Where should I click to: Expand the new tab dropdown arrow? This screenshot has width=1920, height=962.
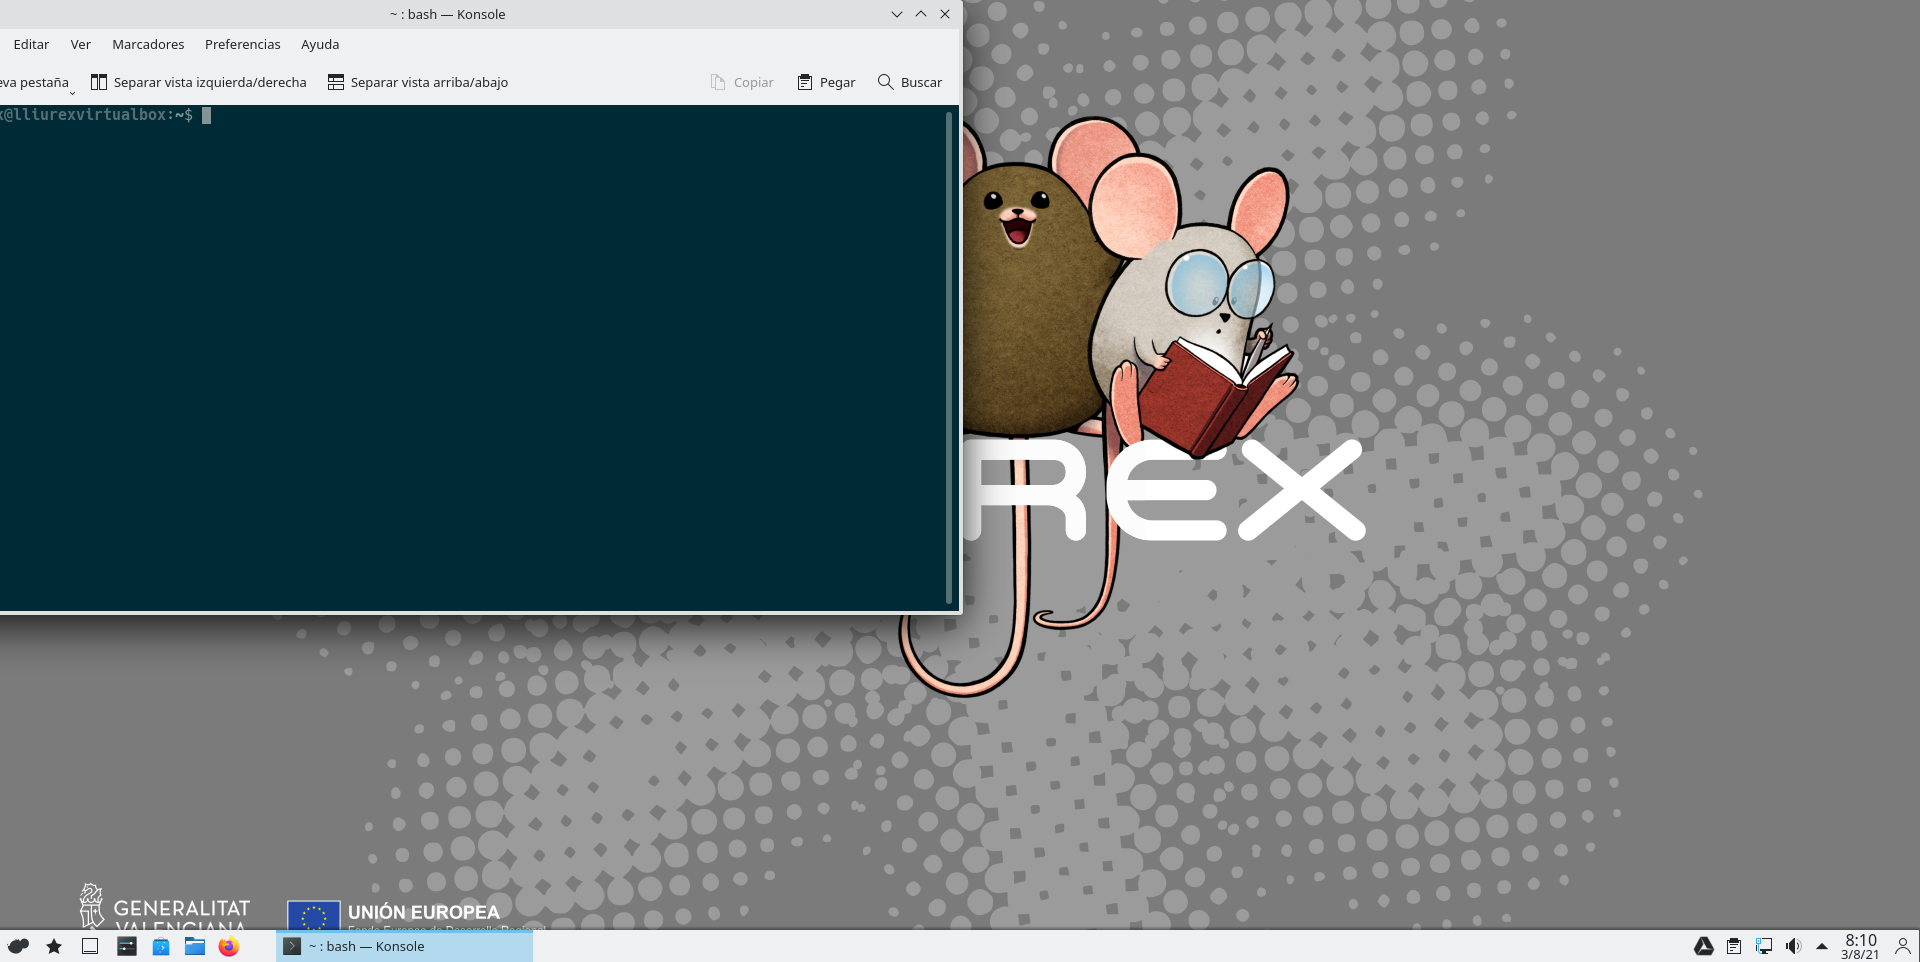pos(72,93)
